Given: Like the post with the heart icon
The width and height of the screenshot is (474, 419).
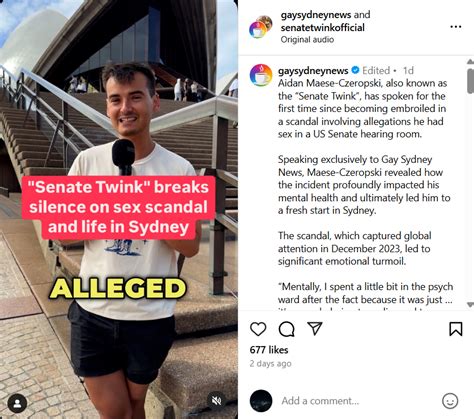Looking at the screenshot, I should [x=258, y=329].
